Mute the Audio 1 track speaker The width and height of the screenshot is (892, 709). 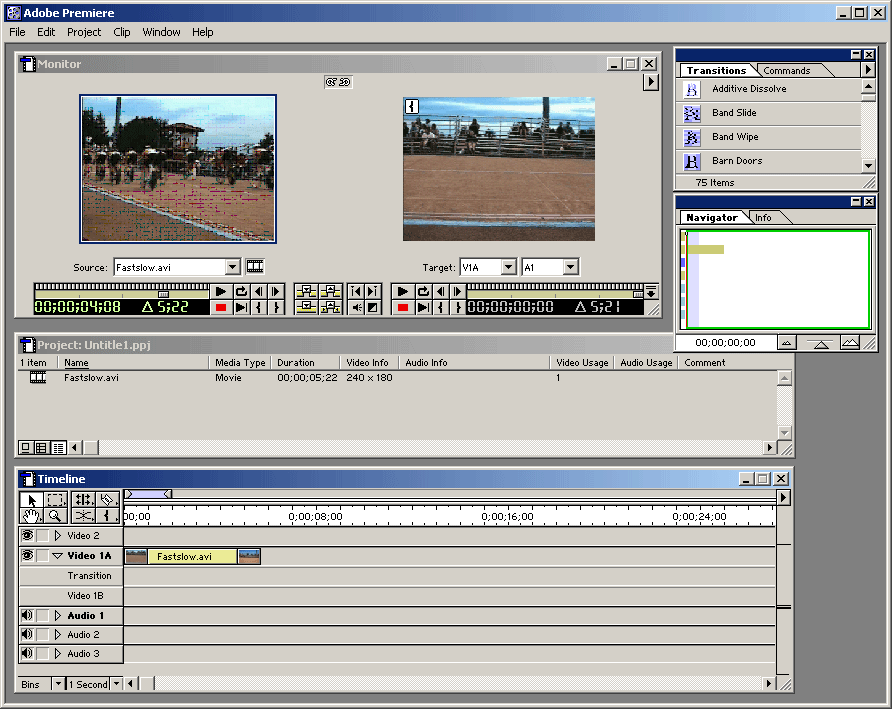tap(27, 616)
